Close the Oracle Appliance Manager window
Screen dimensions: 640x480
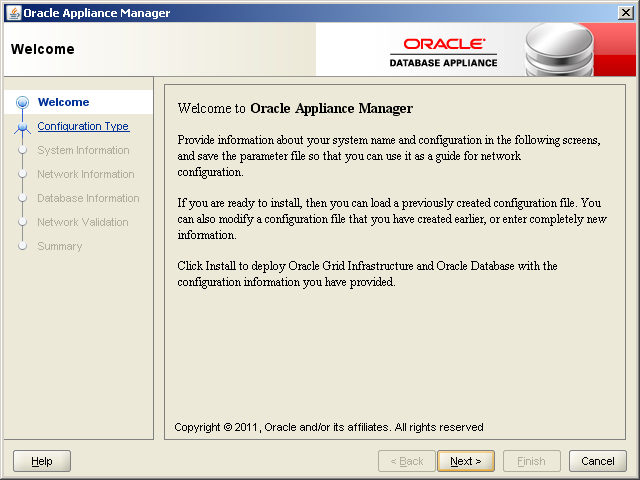pos(626,13)
